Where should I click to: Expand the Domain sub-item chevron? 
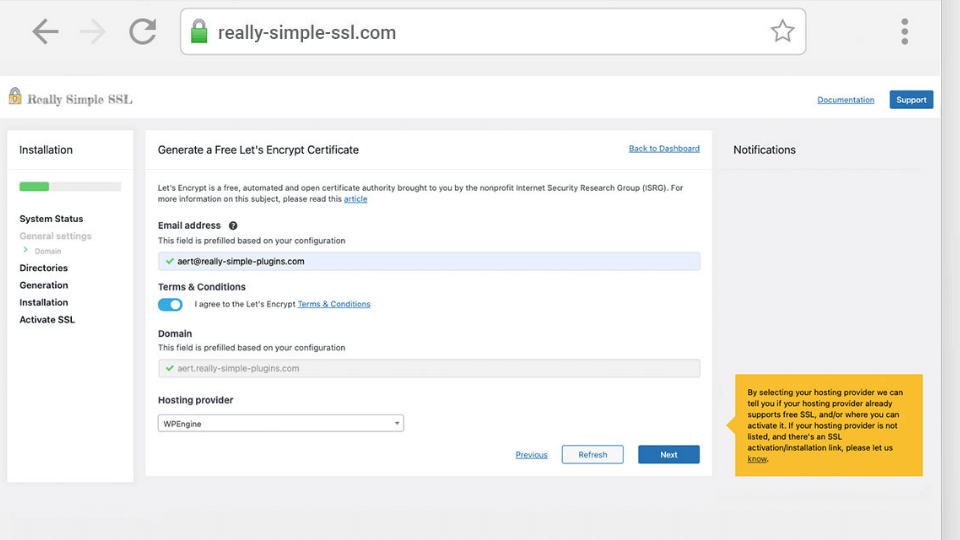(x=25, y=250)
